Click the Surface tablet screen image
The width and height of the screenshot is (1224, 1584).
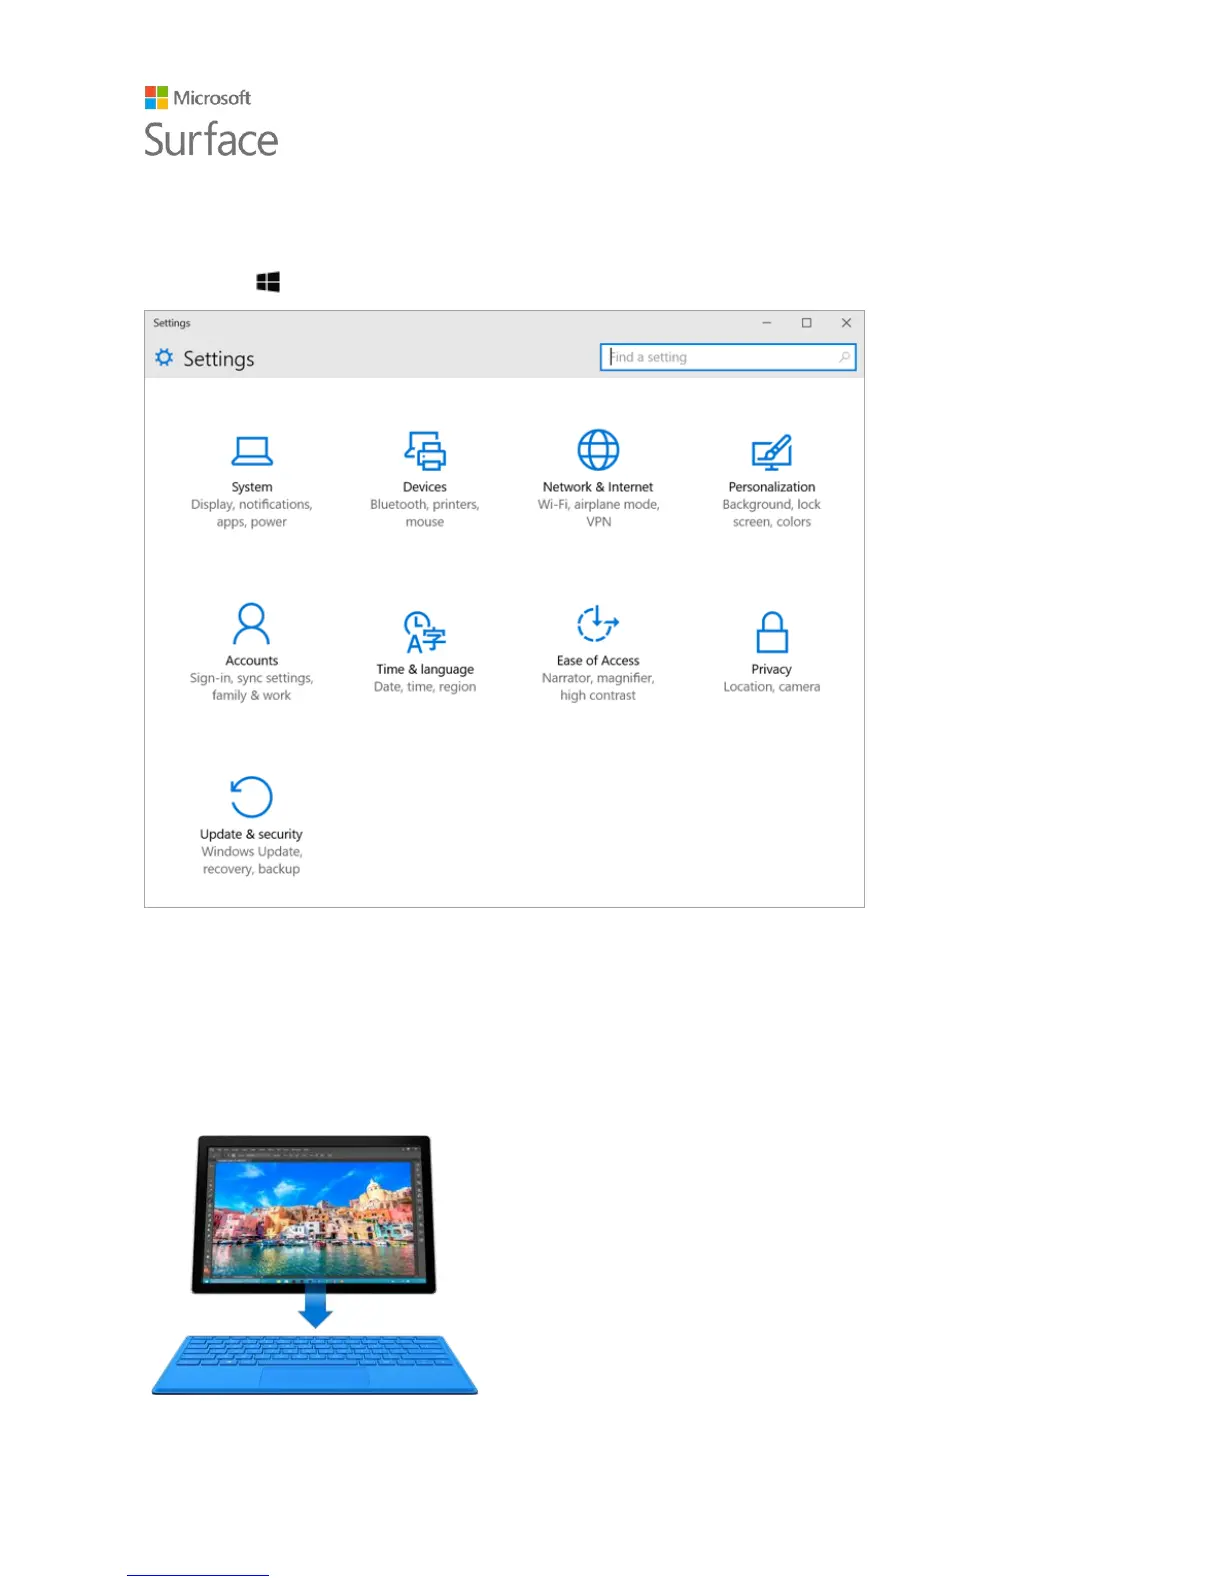pyautogui.click(x=314, y=1214)
